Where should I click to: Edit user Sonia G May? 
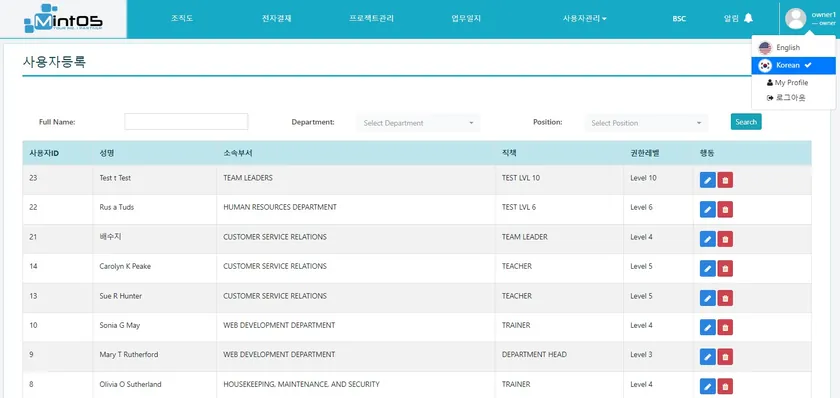point(708,327)
